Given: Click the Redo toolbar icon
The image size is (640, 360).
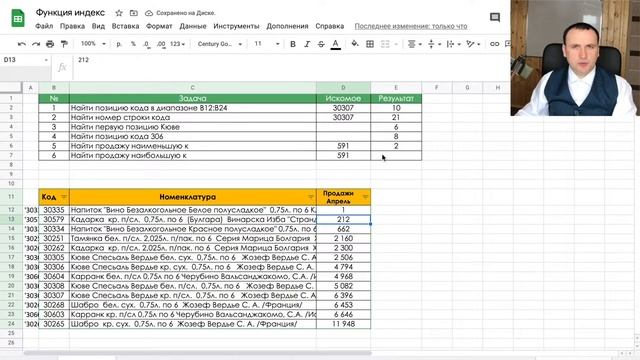Looking at the screenshot, I should tap(36, 44).
